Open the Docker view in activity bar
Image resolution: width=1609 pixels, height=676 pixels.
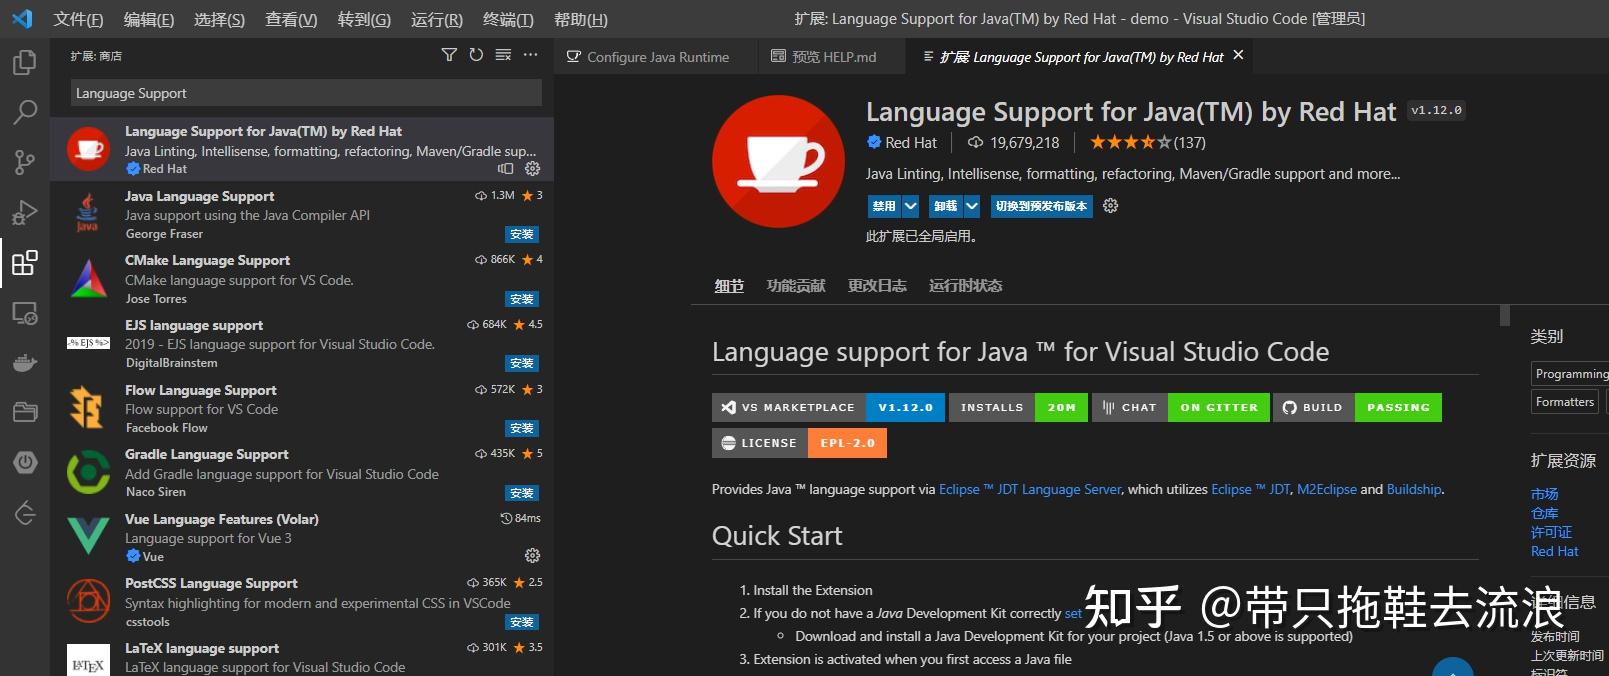point(24,362)
